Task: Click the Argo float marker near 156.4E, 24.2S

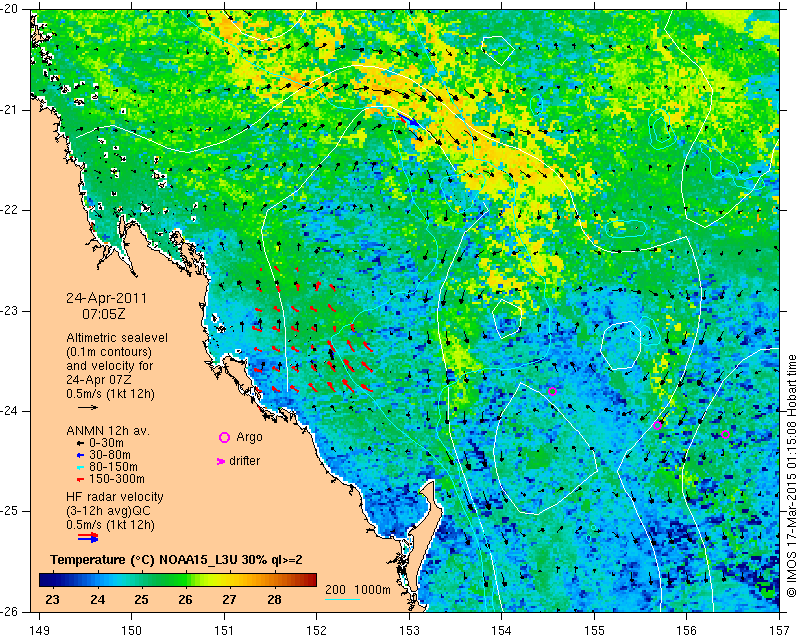Action: pyautogui.click(x=726, y=434)
